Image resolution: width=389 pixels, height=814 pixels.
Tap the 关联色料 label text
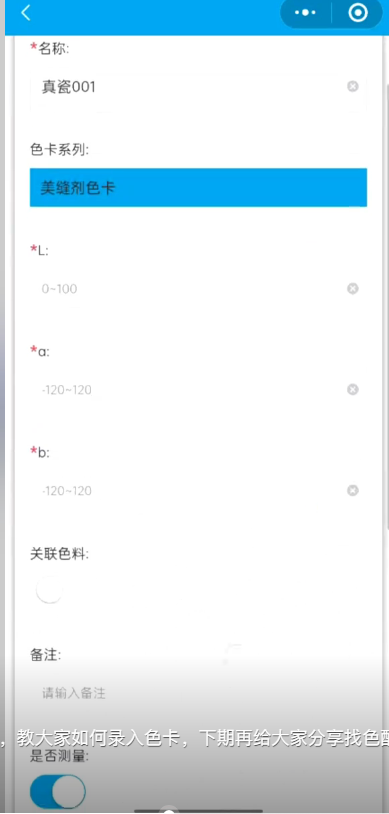60,554
